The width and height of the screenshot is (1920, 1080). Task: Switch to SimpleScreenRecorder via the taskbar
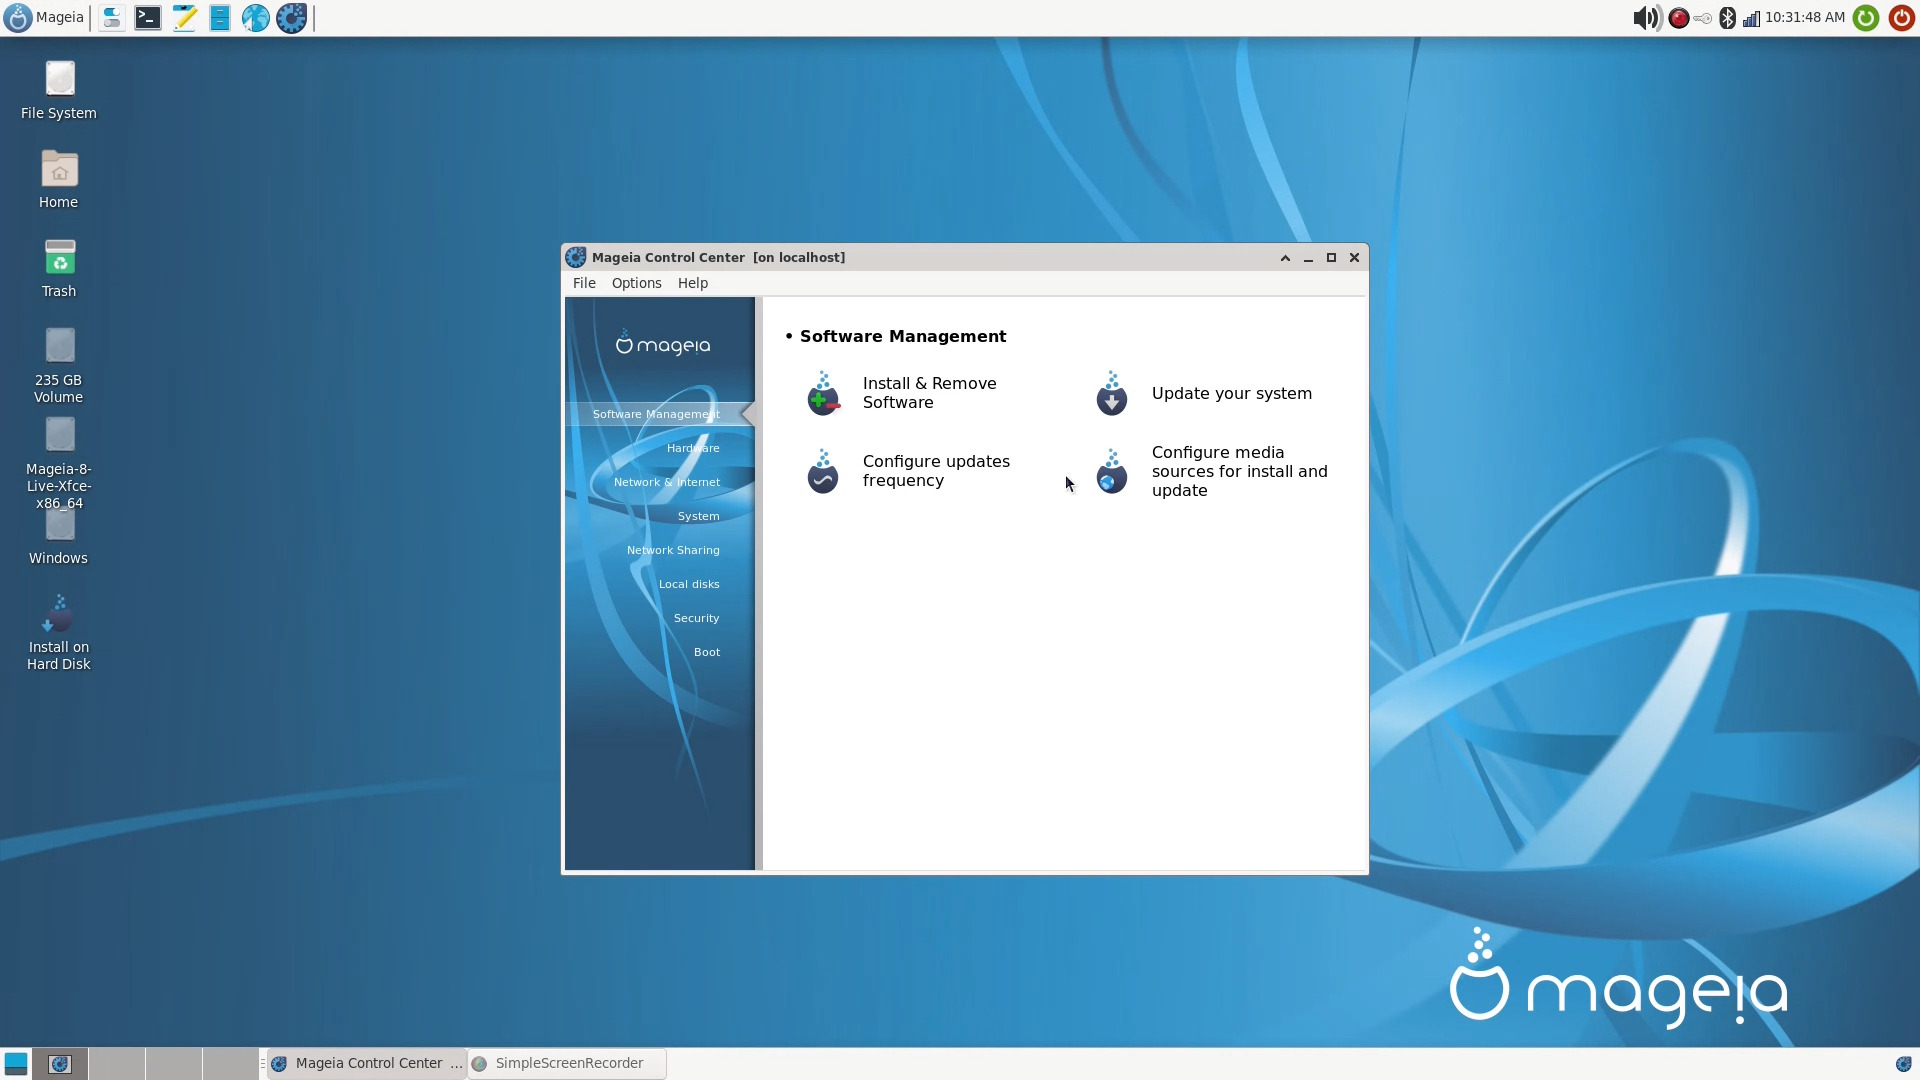click(565, 1063)
